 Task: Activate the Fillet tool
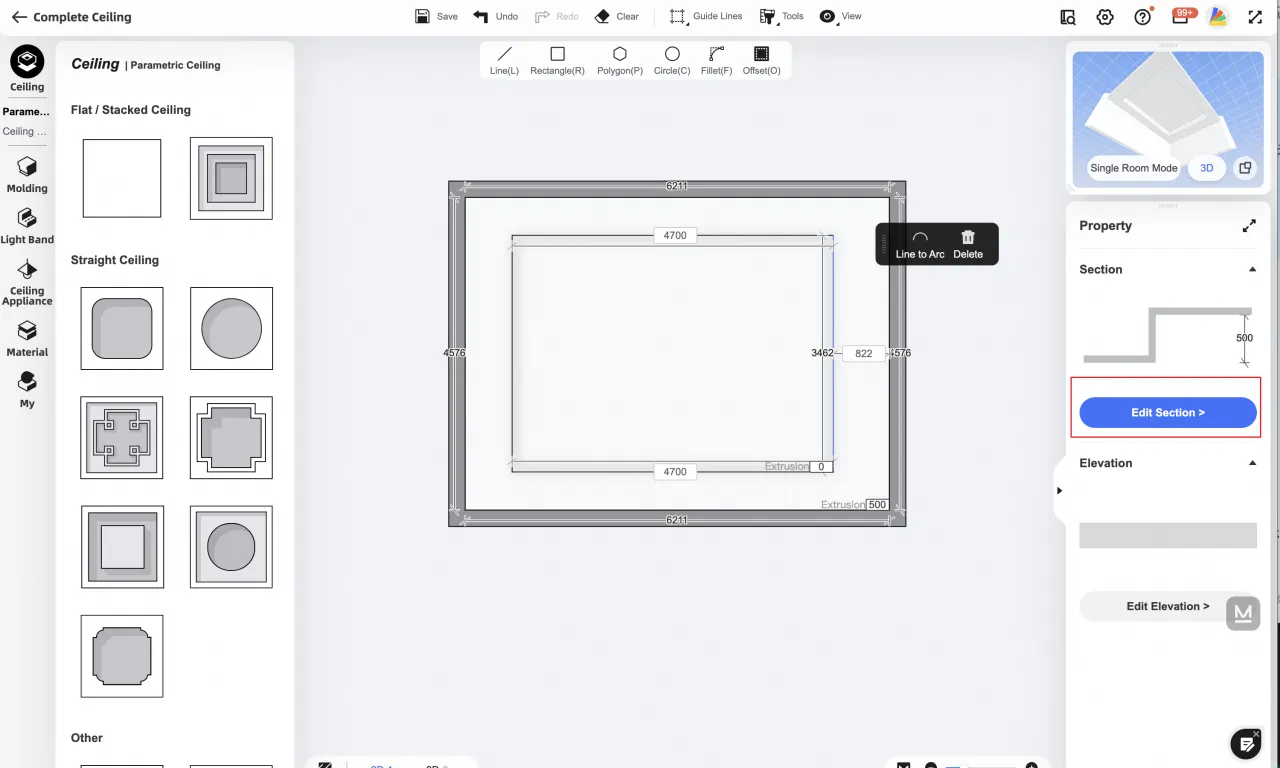[x=716, y=60]
